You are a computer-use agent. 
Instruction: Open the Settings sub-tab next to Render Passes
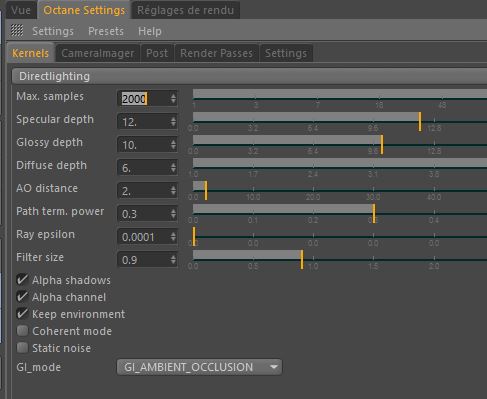pyautogui.click(x=286, y=53)
